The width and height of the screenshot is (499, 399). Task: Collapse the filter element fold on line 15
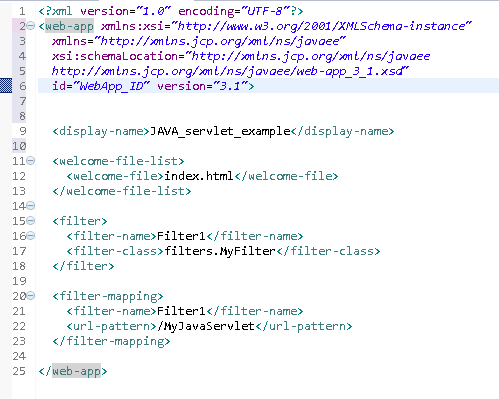coord(30,221)
